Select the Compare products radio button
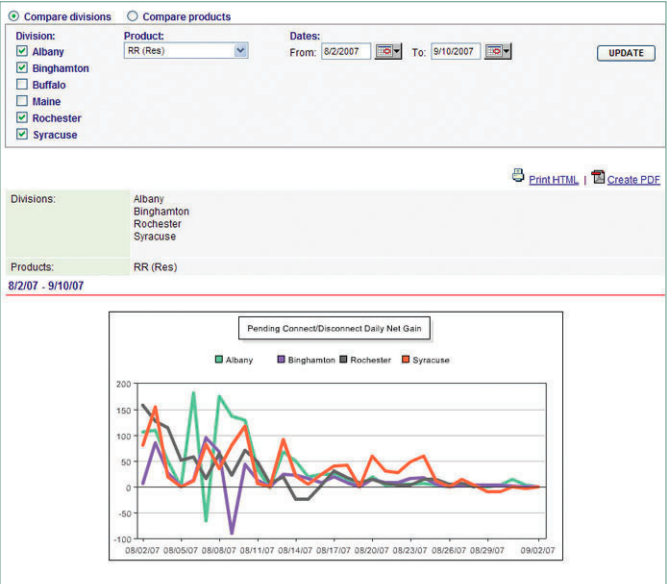 pos(132,16)
